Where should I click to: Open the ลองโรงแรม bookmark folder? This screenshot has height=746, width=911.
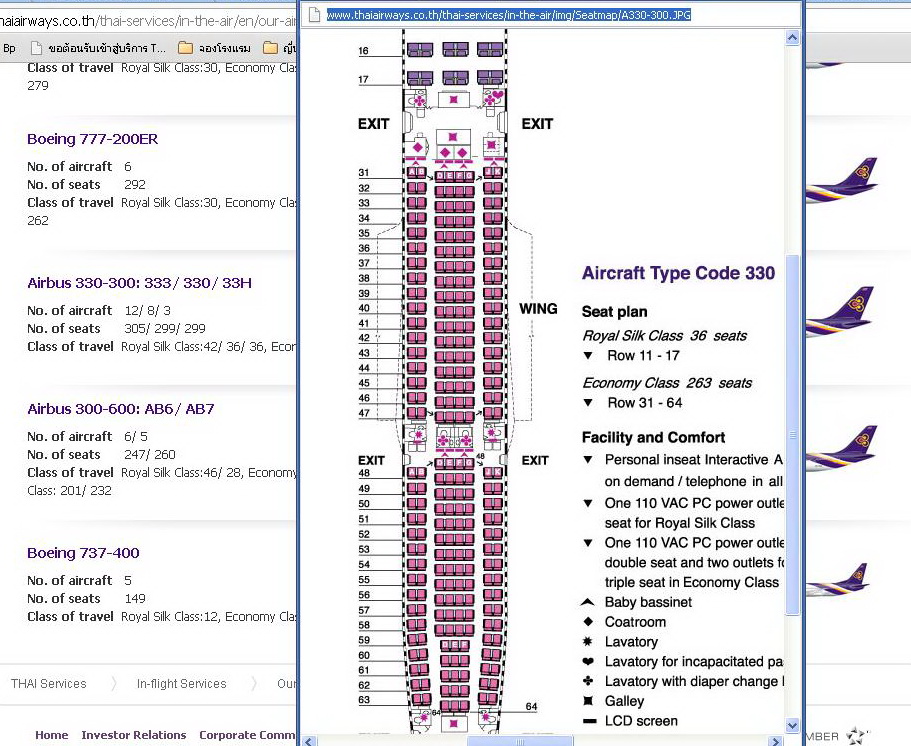click(x=212, y=47)
